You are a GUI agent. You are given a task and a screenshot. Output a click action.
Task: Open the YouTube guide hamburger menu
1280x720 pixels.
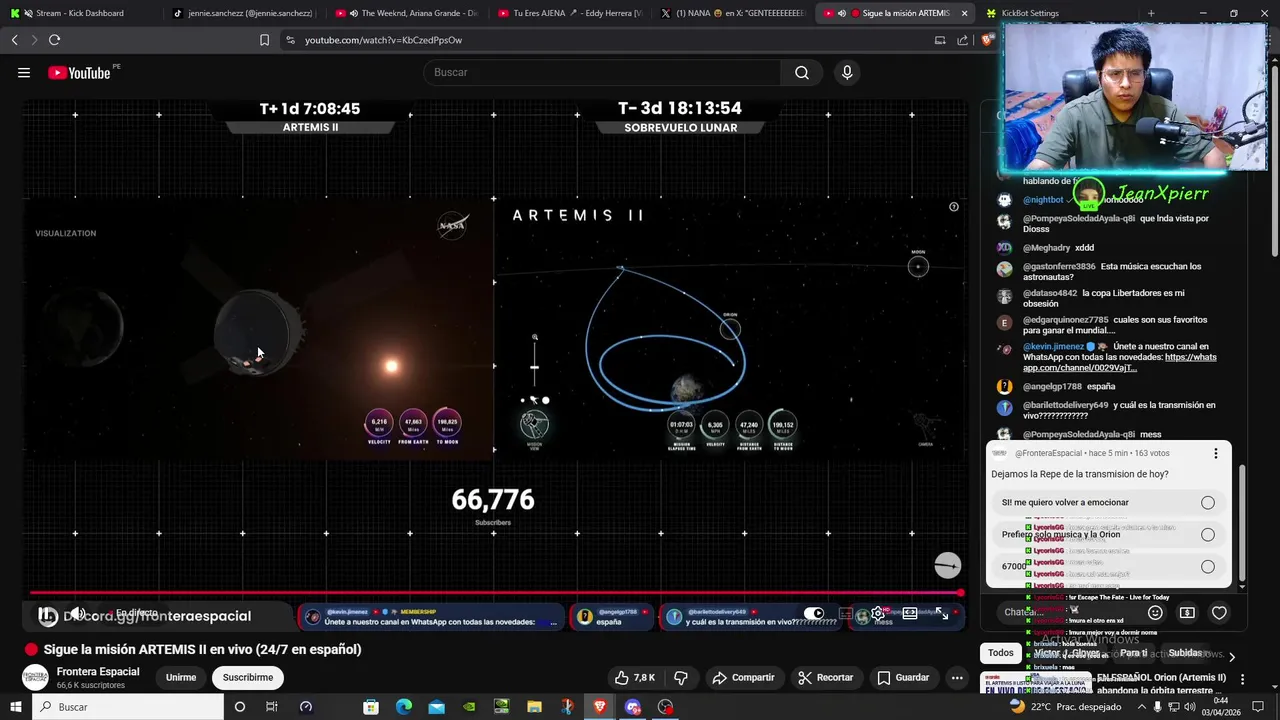tap(24, 72)
